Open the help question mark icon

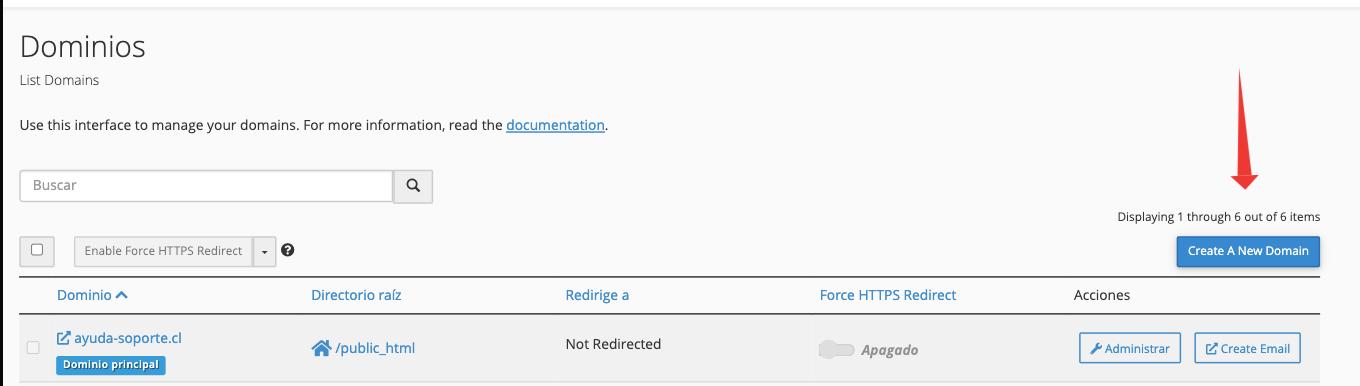click(288, 250)
